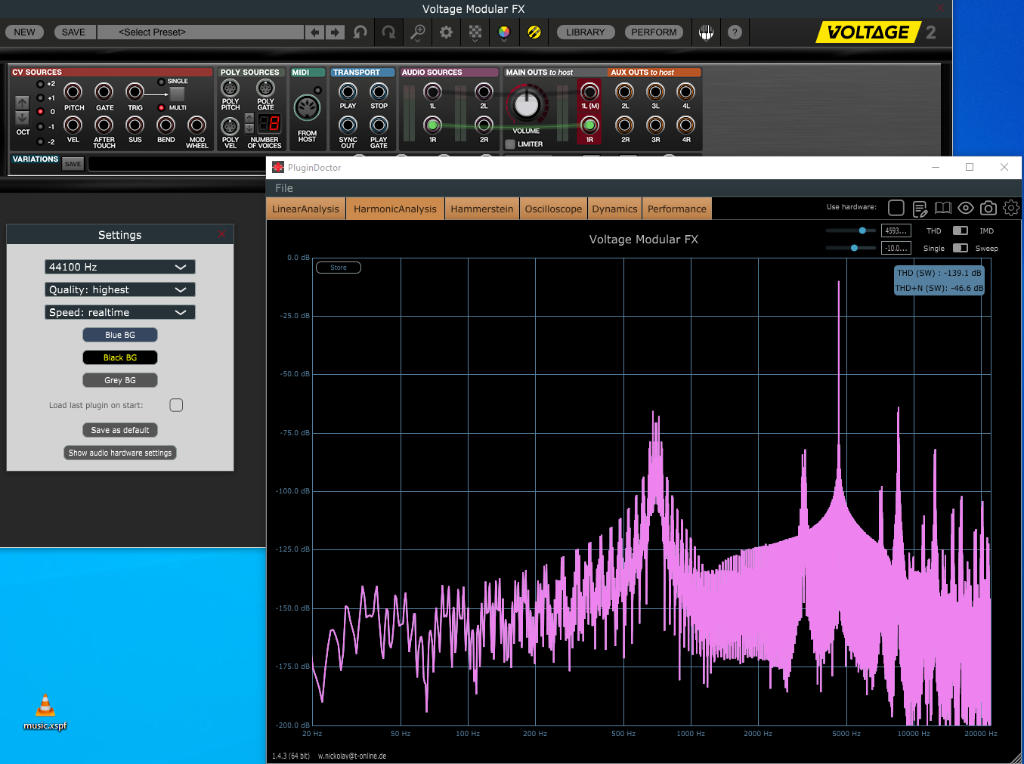Image resolution: width=1024 pixels, height=764 pixels.
Task: Click the GATE jack in CV Sources
Action: 104,91
